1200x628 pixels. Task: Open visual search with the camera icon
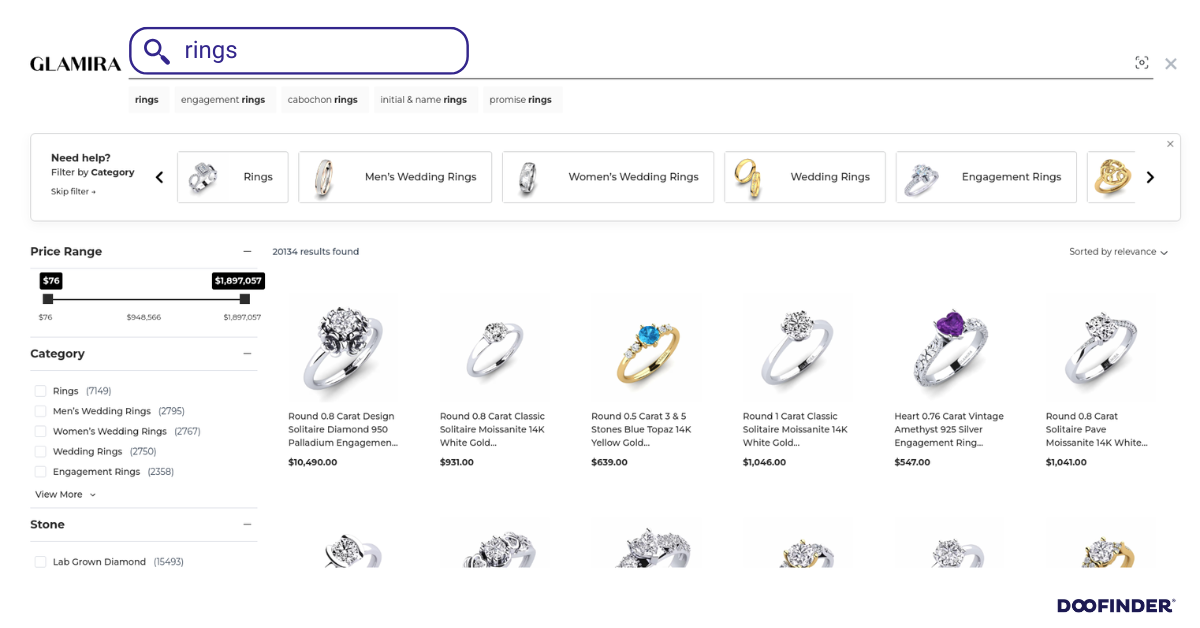pos(1142,62)
